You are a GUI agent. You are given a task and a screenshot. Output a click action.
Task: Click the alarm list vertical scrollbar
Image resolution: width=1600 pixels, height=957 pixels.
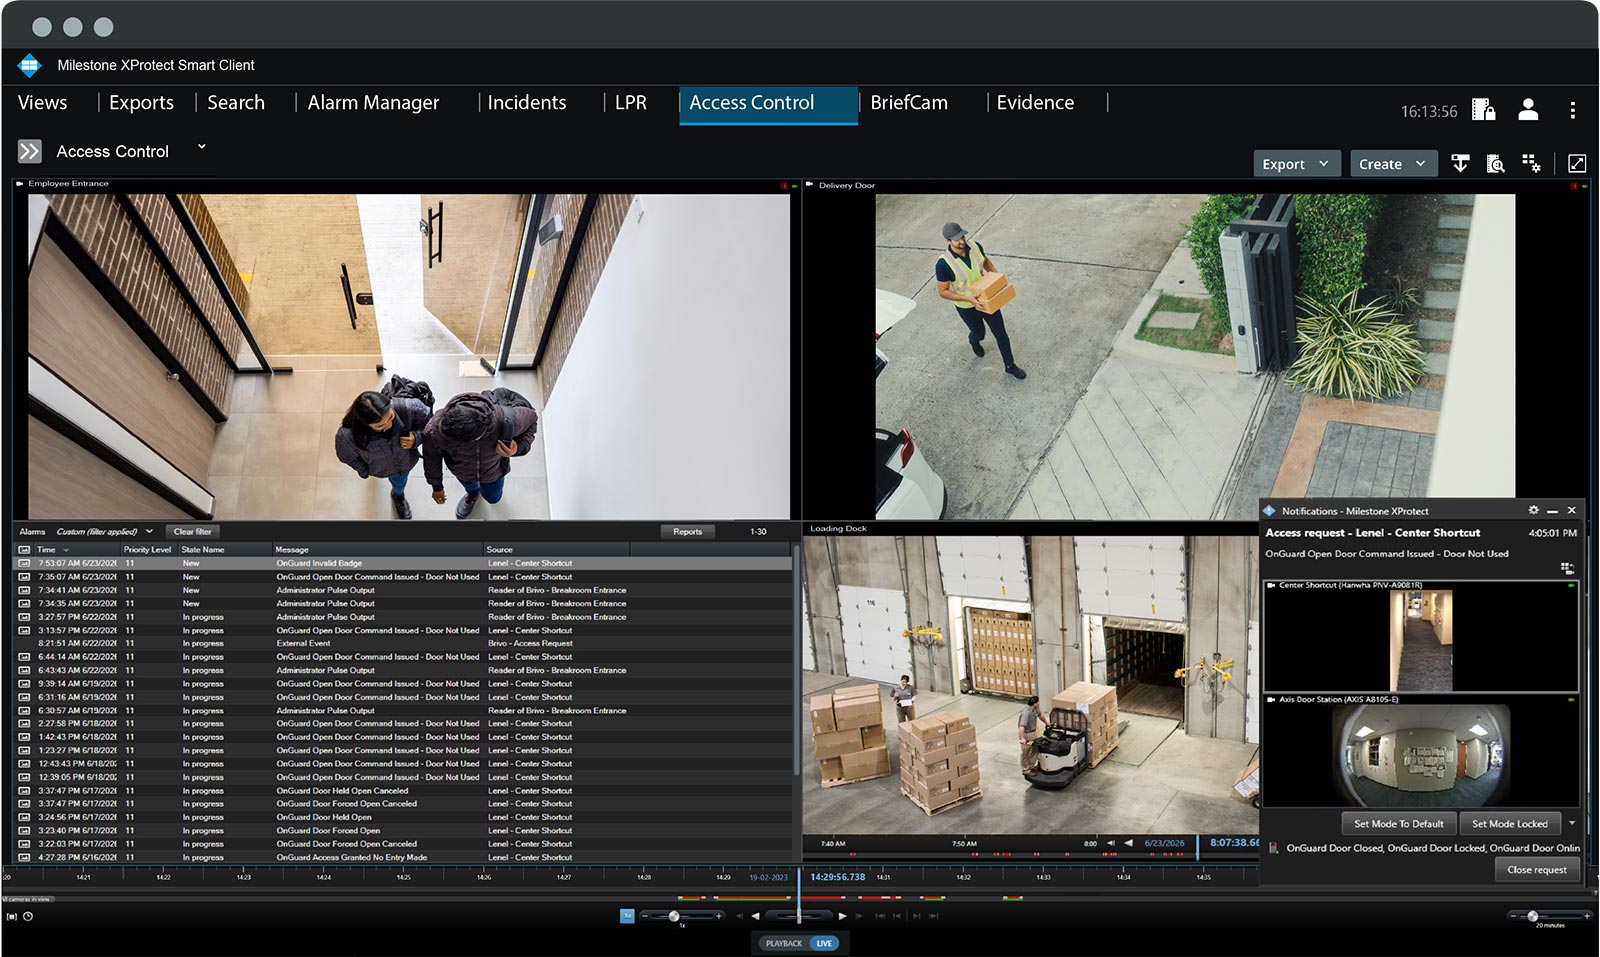pyautogui.click(x=796, y=660)
